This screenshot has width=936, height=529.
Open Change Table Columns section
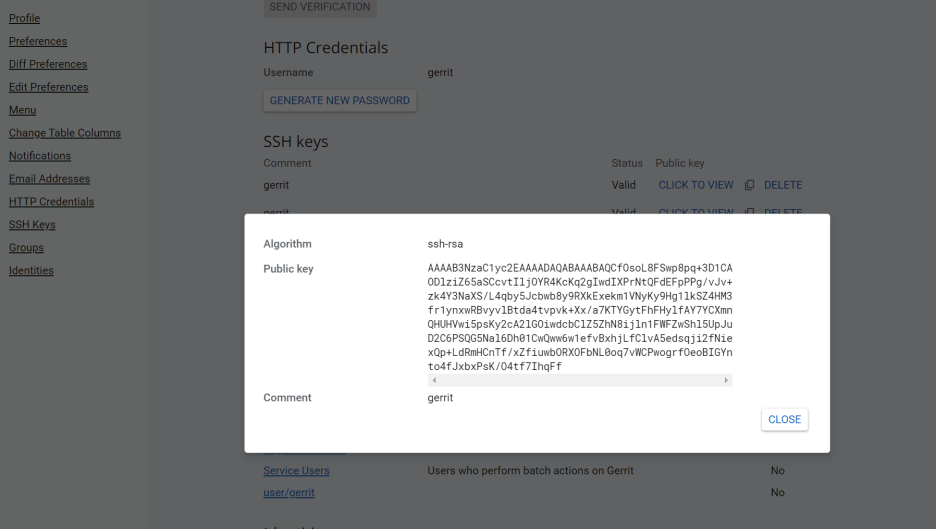[x=64, y=133]
